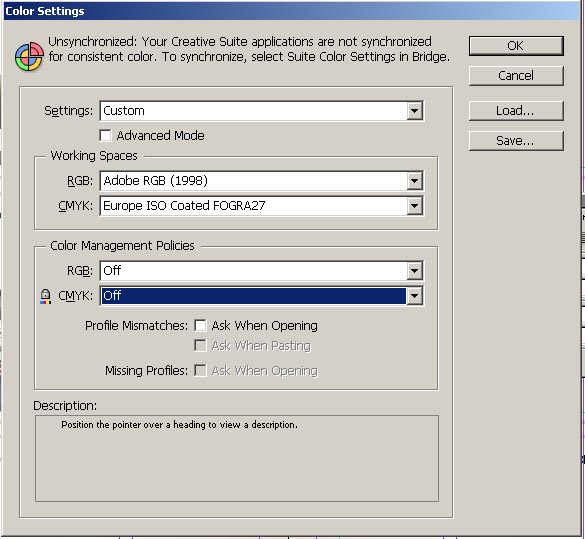The width and height of the screenshot is (585, 539).
Task: Confirm with the OK button
Action: click(x=516, y=46)
